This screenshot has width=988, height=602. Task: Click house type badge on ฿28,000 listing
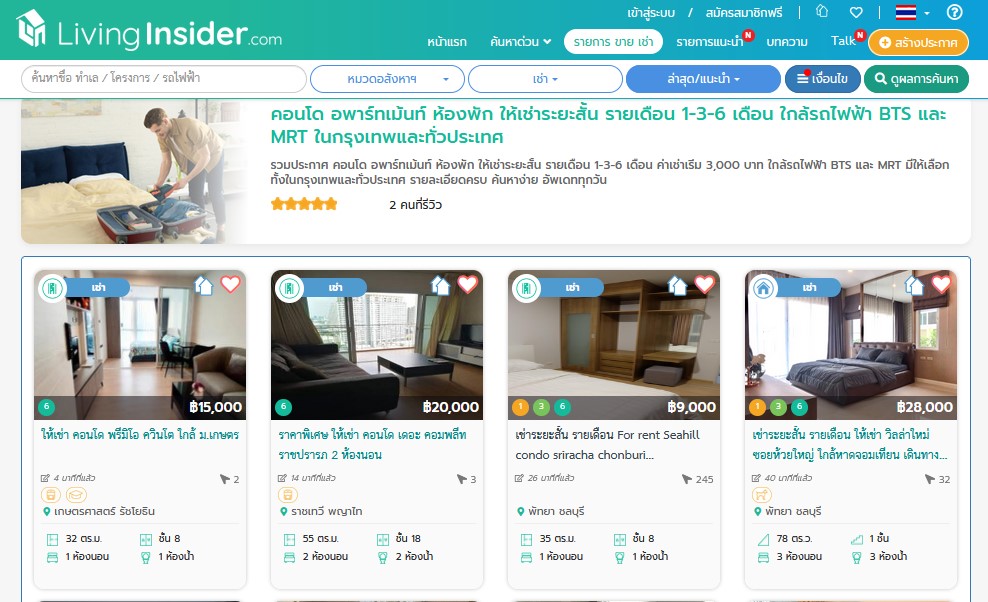coord(764,288)
